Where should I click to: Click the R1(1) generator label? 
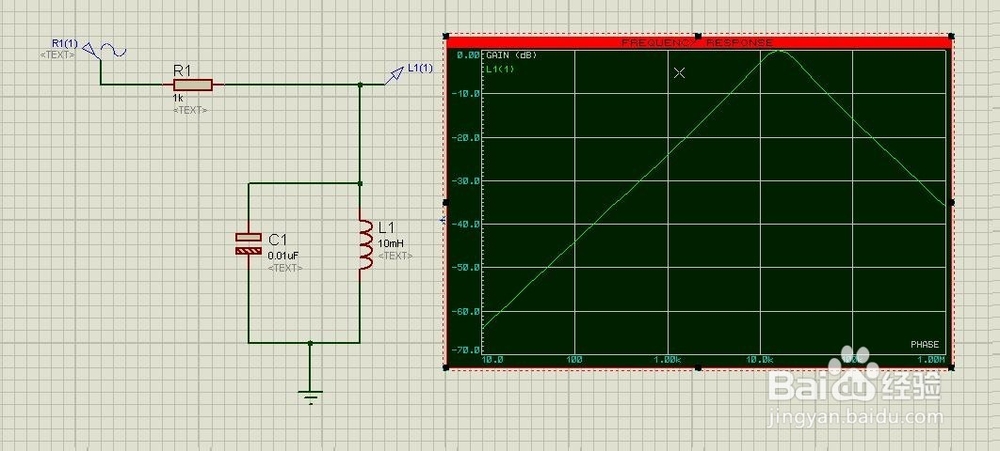[64, 43]
